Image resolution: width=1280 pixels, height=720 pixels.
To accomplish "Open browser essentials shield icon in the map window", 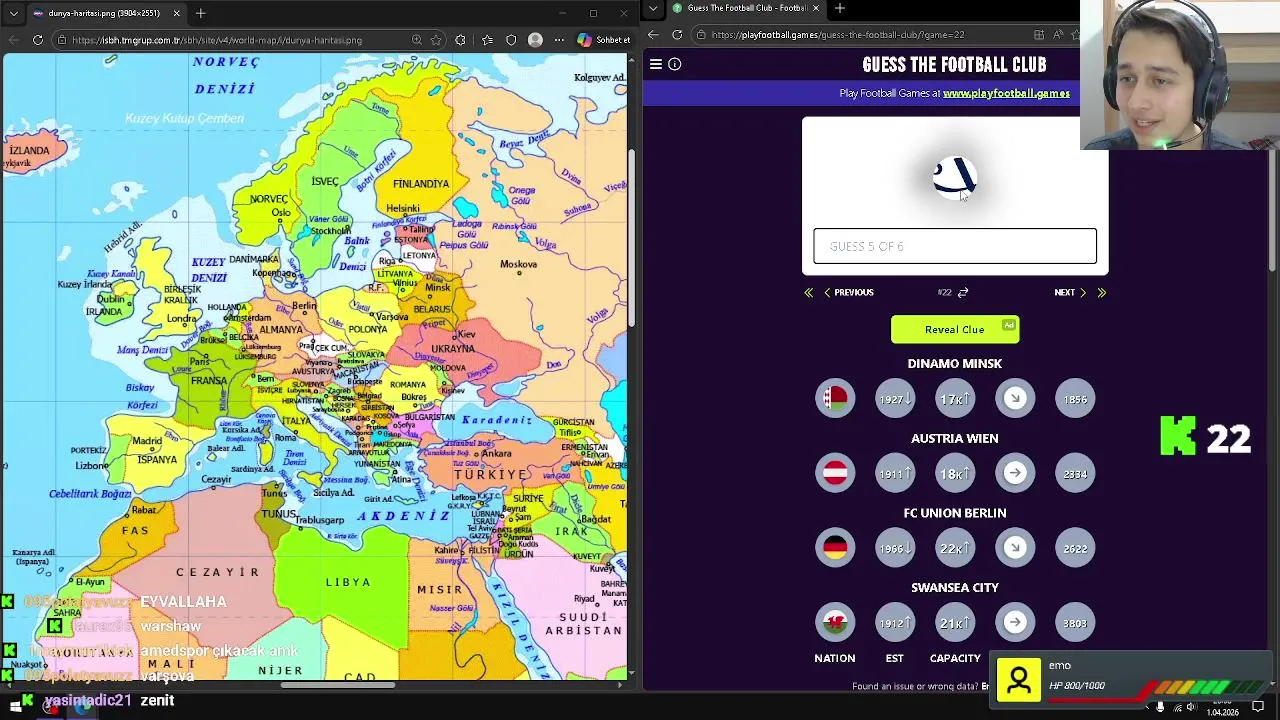I will click(x=511, y=40).
